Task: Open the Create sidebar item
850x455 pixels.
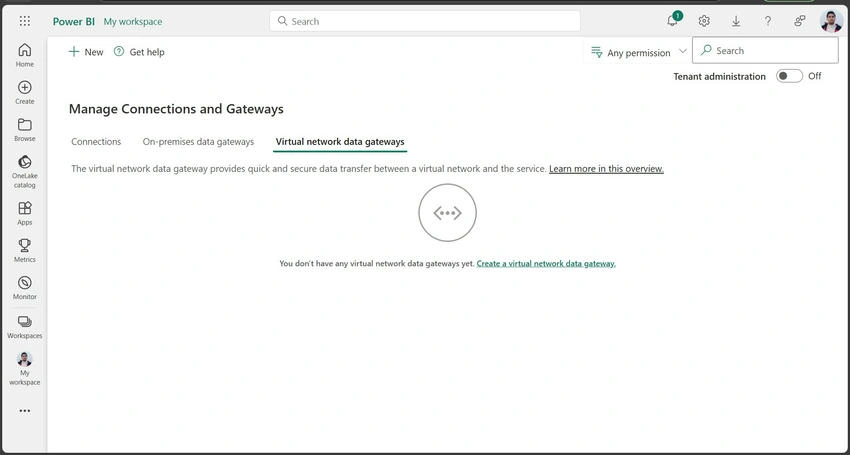Action: 24,93
